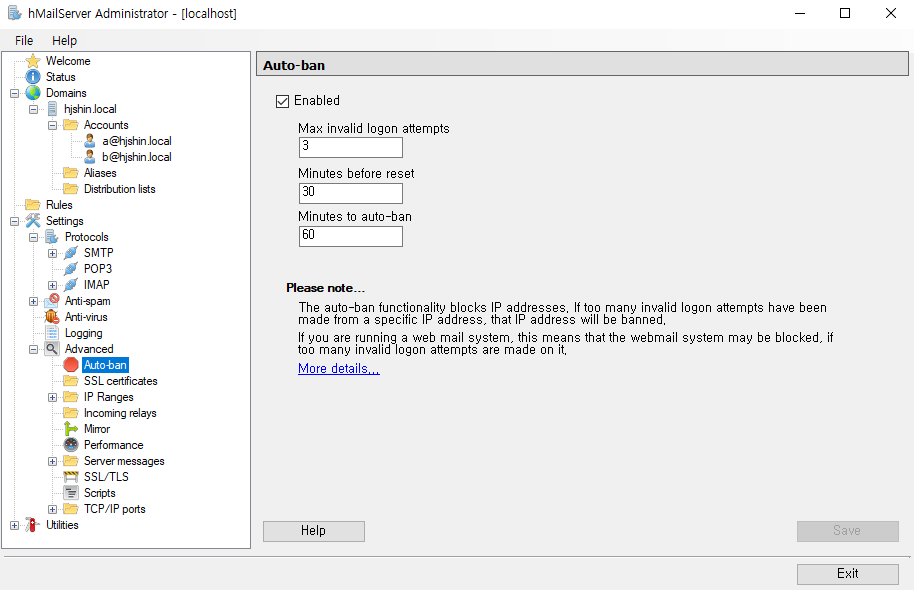Click the Help button
The width and height of the screenshot is (914, 590).
point(314,531)
